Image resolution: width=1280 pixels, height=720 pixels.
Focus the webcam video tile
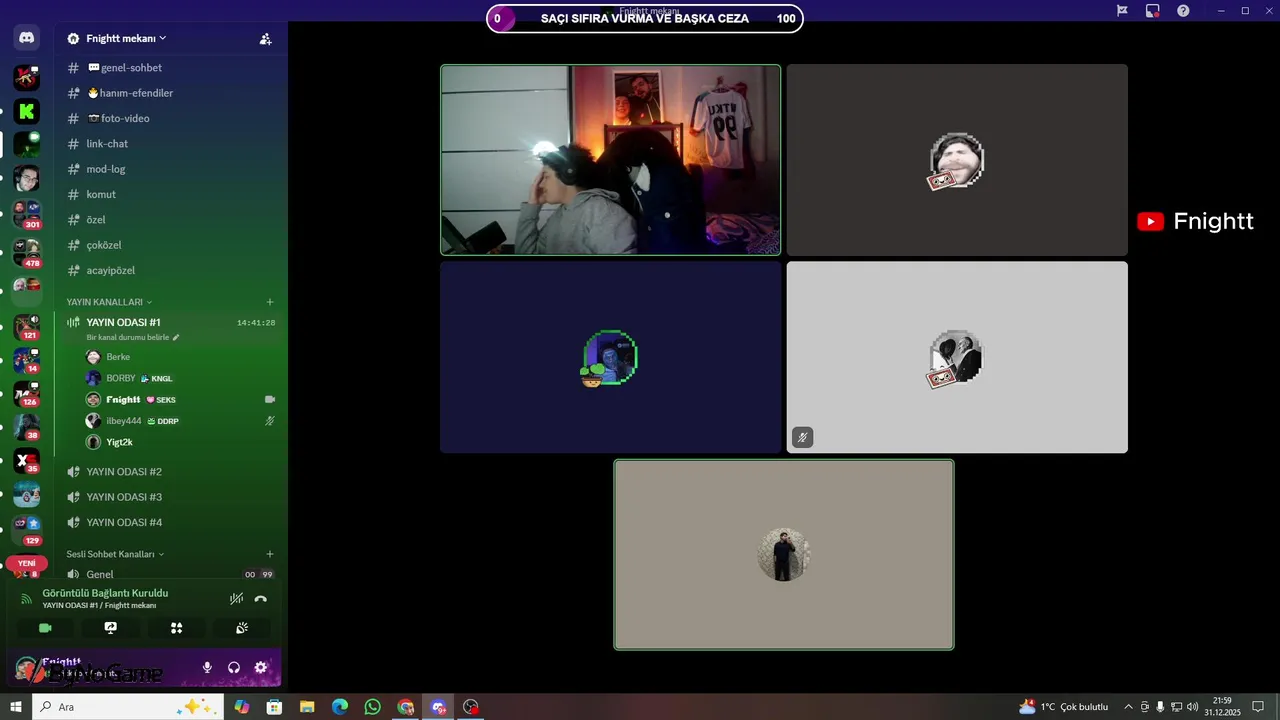tap(610, 160)
